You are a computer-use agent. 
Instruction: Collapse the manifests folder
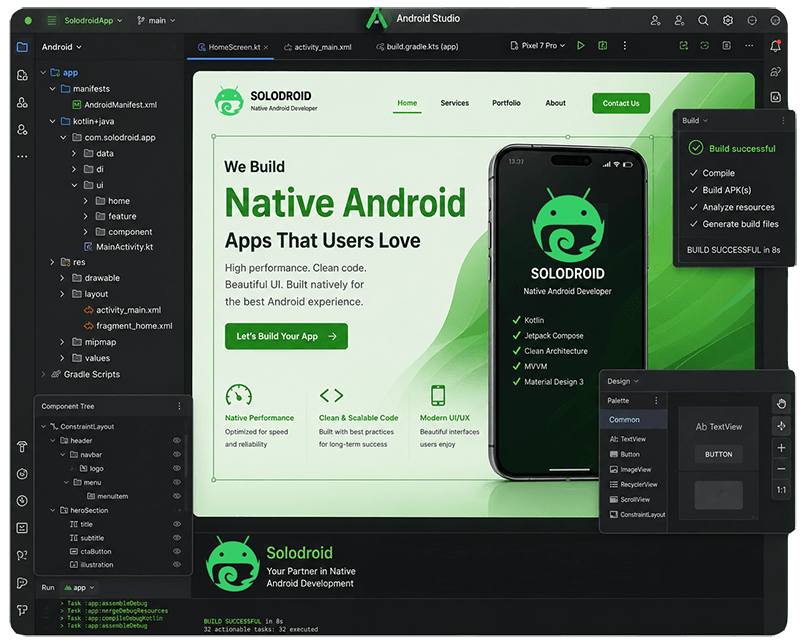click(52, 89)
